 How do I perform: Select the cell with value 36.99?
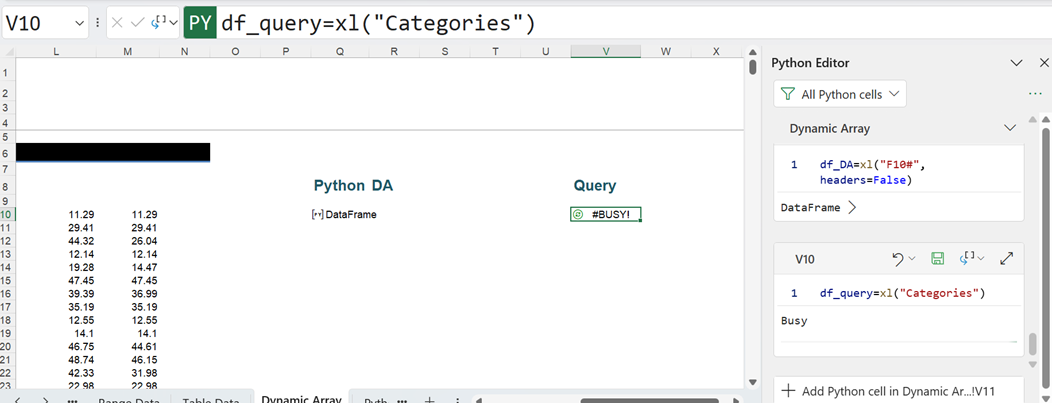click(x=127, y=294)
